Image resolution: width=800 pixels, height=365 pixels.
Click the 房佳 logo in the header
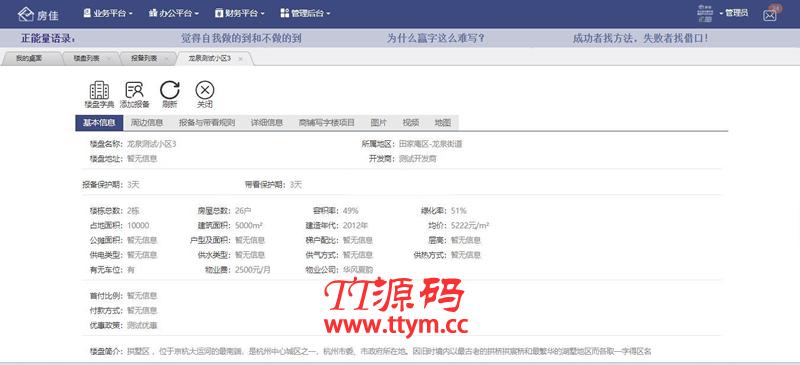pos(38,15)
